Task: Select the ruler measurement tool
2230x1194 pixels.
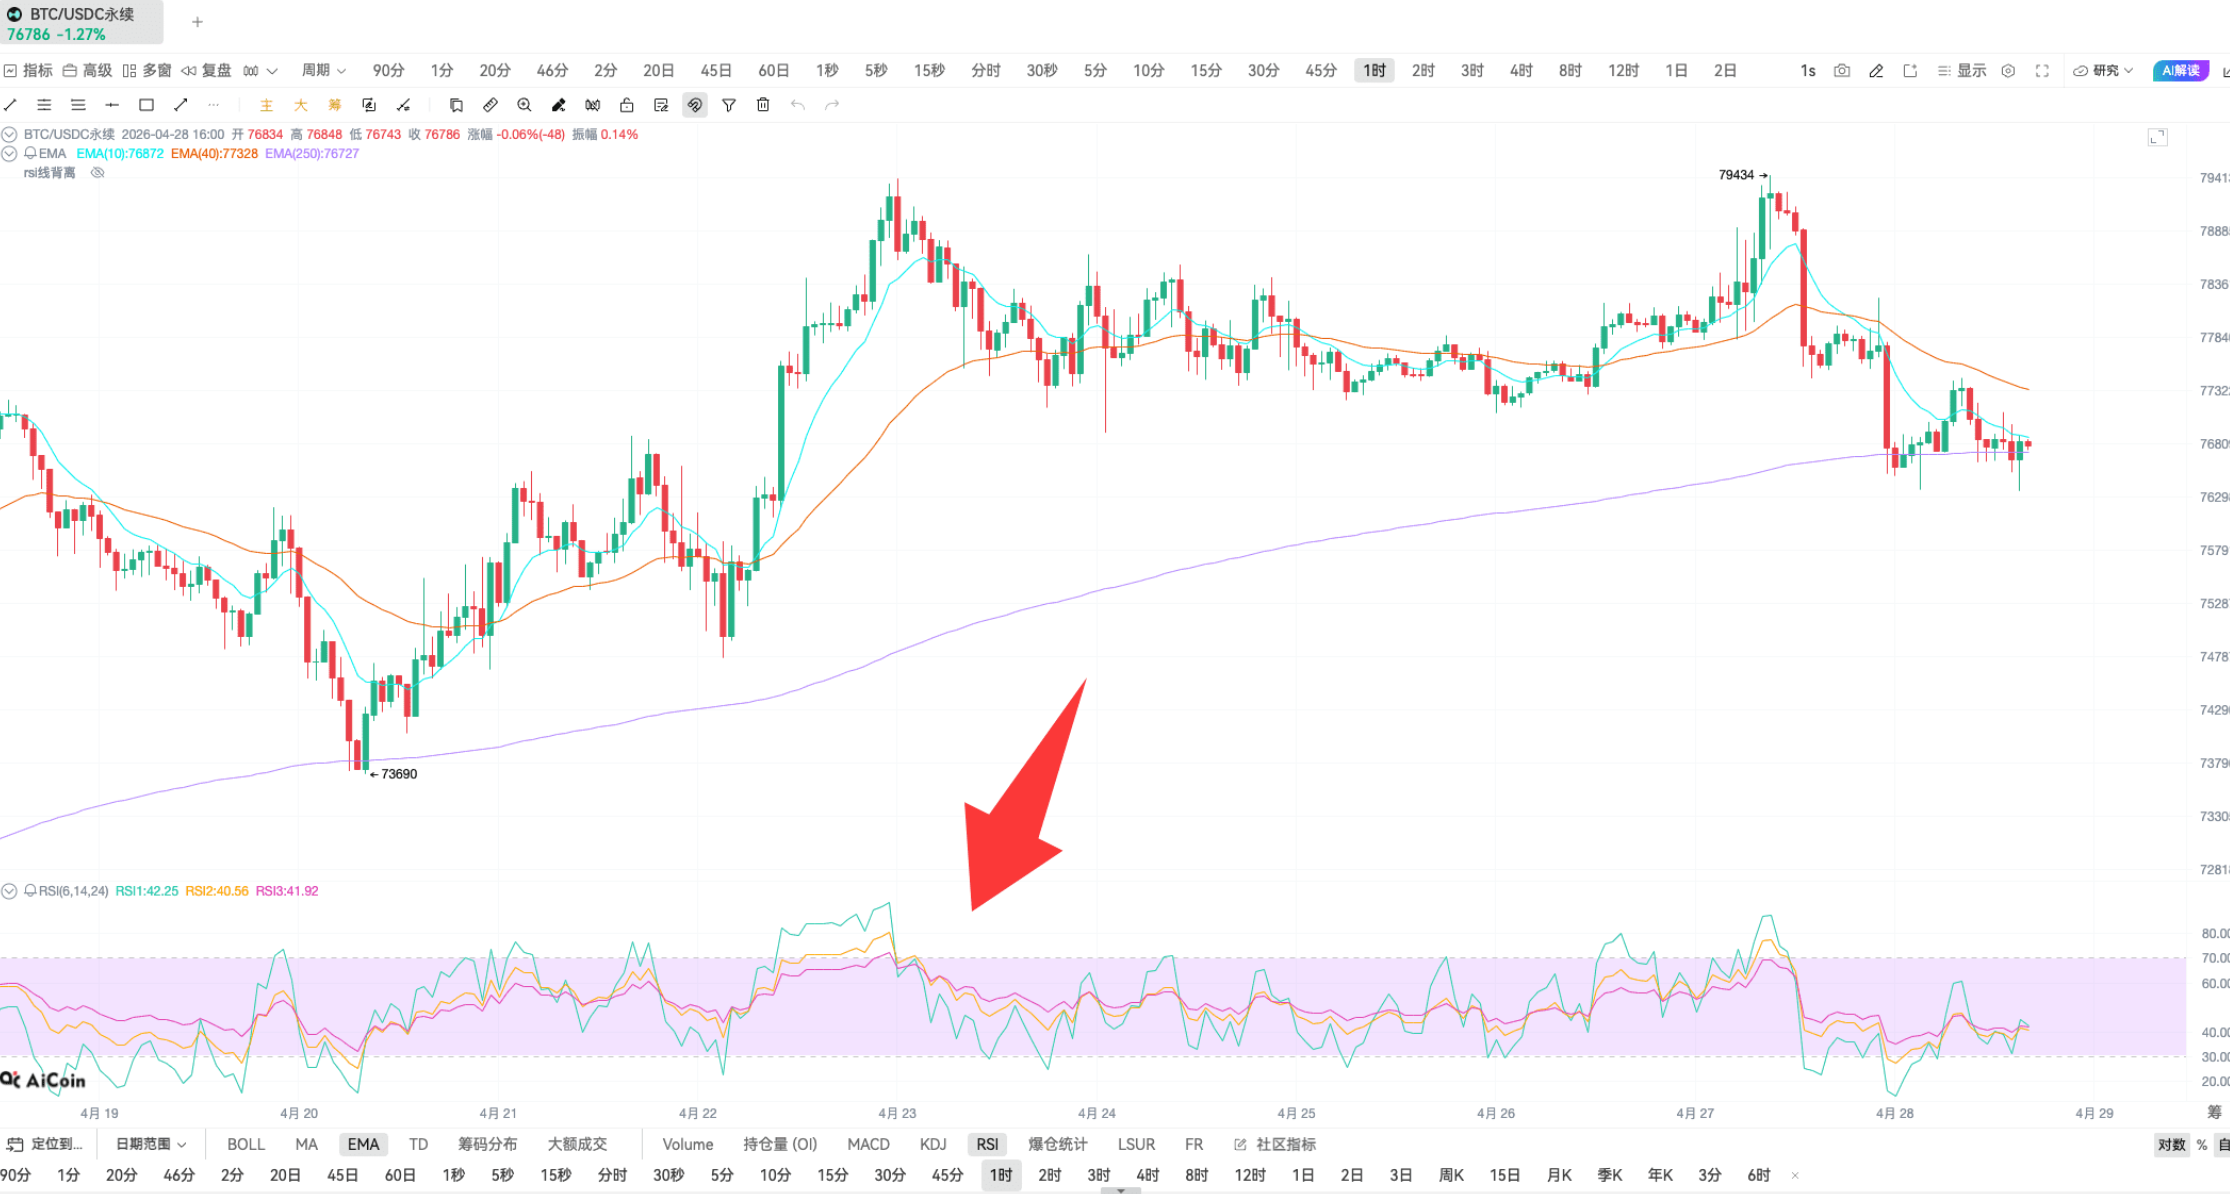Action: coord(490,104)
